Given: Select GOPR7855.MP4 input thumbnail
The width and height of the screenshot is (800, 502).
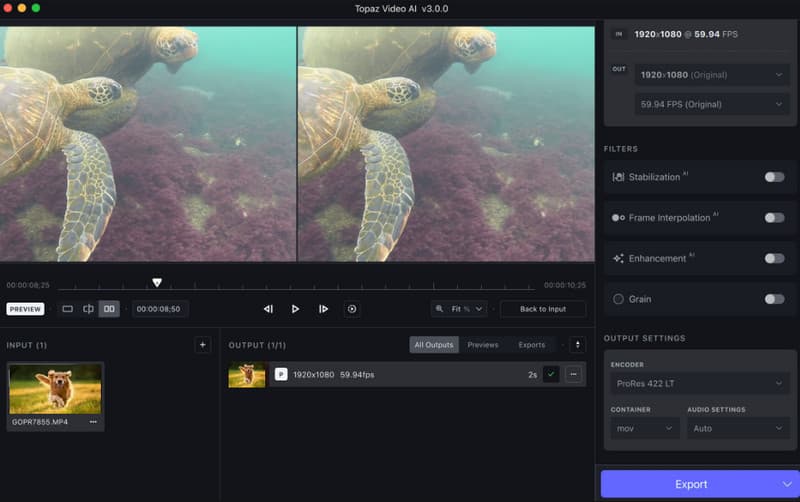Looking at the screenshot, I should click(x=55, y=389).
